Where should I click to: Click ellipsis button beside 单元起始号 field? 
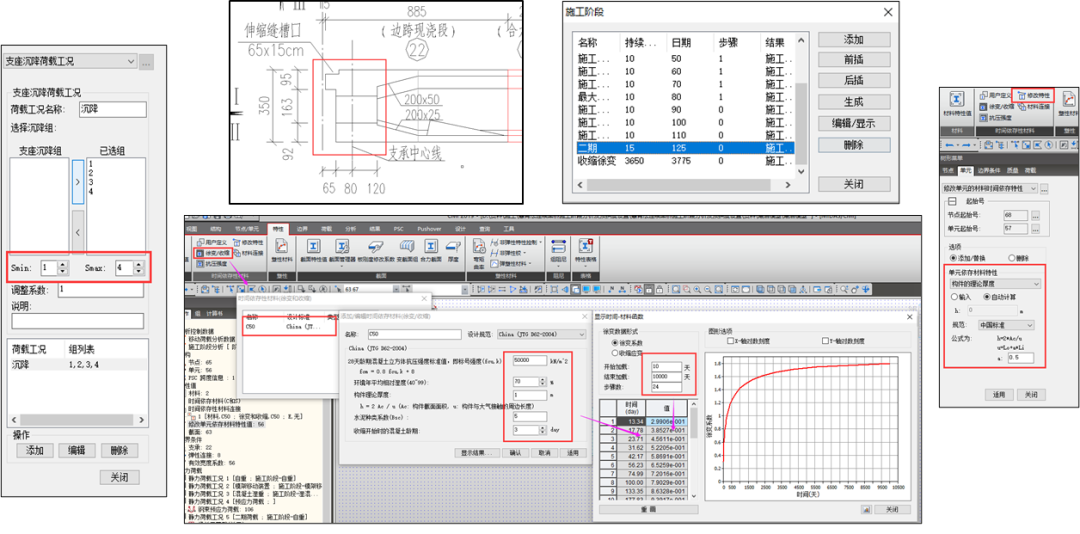1035,229
